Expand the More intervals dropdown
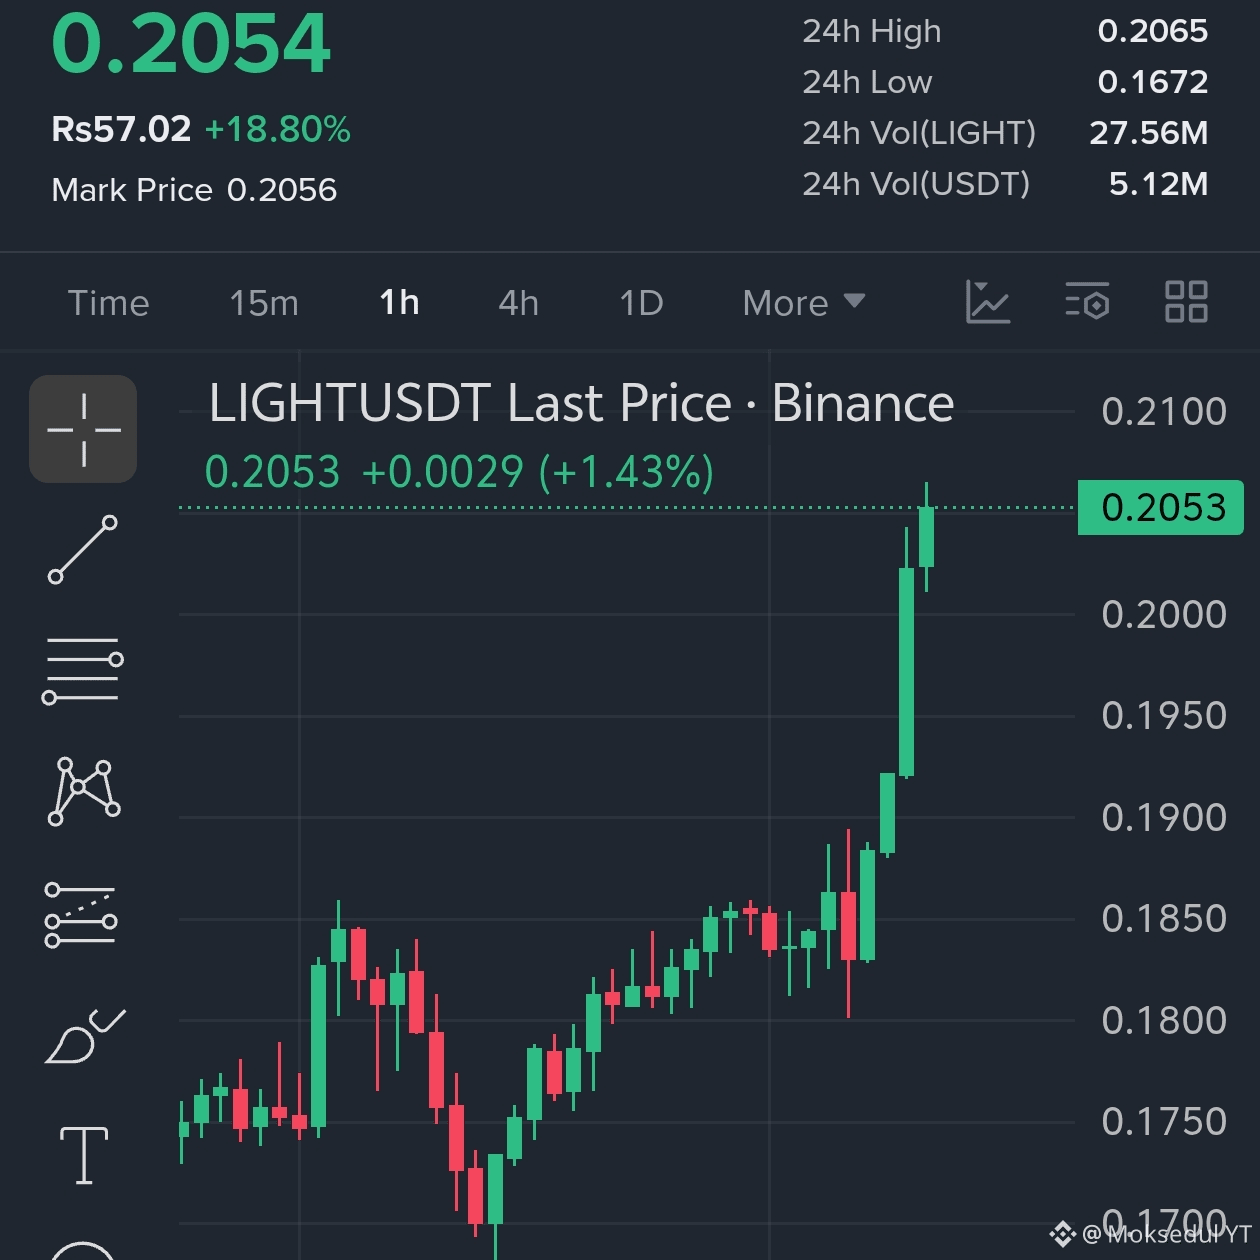 pos(803,303)
